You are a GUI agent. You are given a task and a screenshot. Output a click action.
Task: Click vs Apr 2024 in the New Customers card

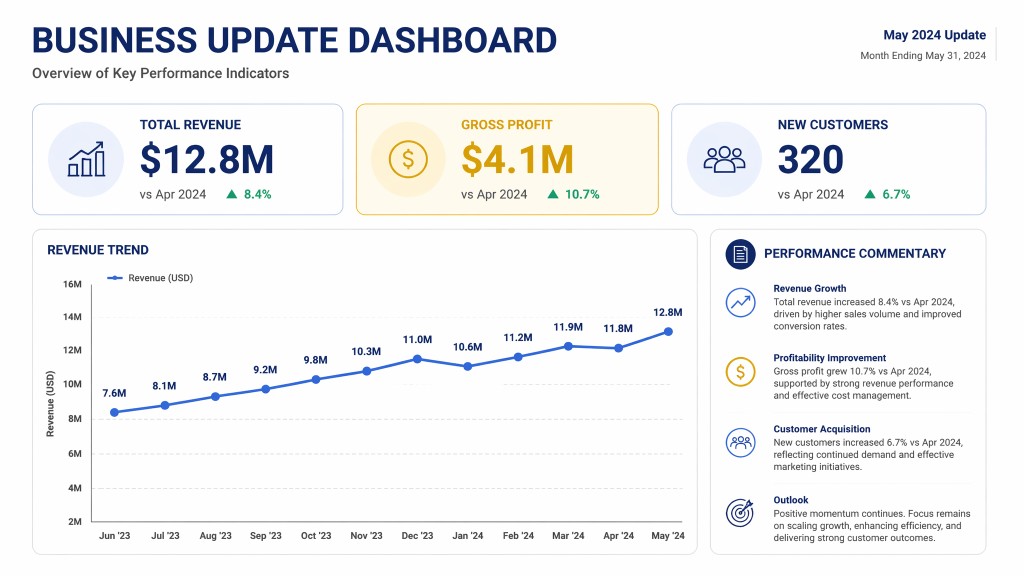810,194
